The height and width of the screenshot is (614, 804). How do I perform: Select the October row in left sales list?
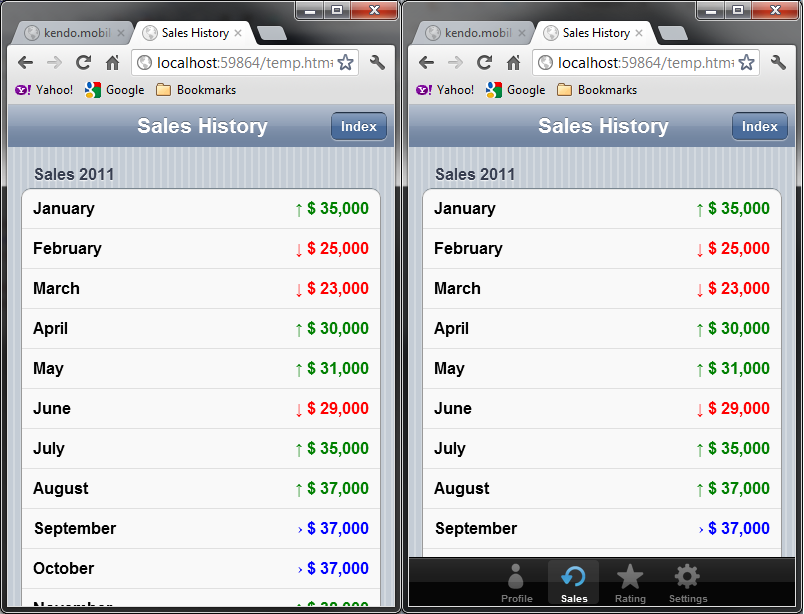[200, 568]
